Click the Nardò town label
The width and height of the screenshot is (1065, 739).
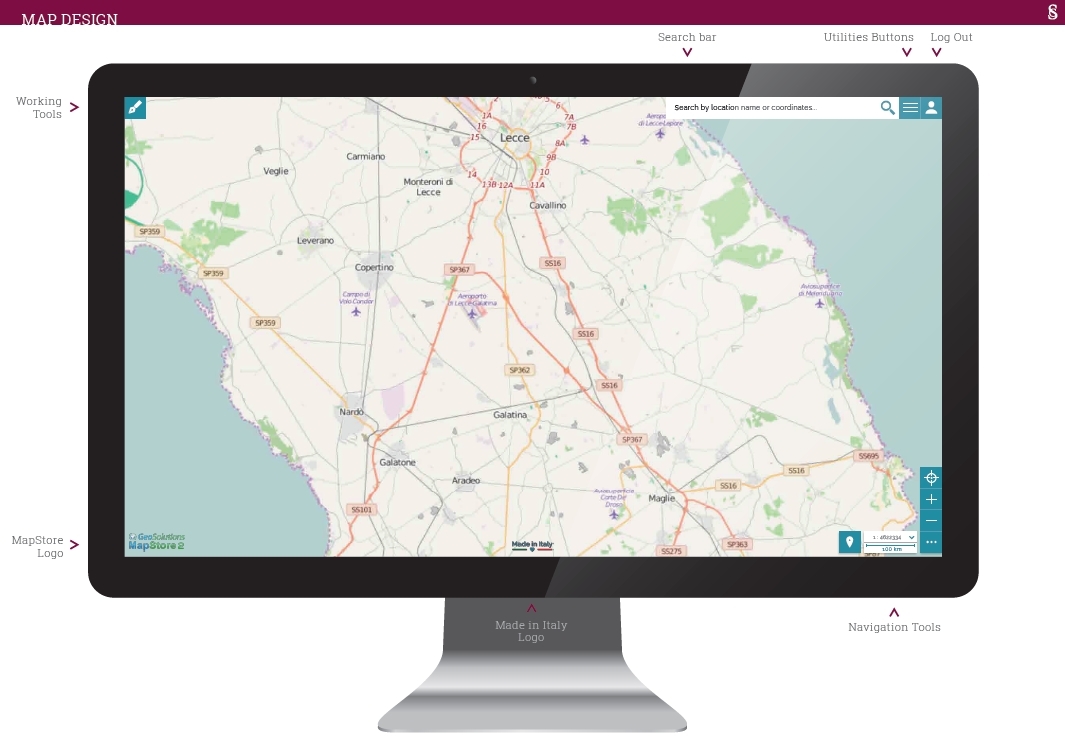click(x=352, y=412)
